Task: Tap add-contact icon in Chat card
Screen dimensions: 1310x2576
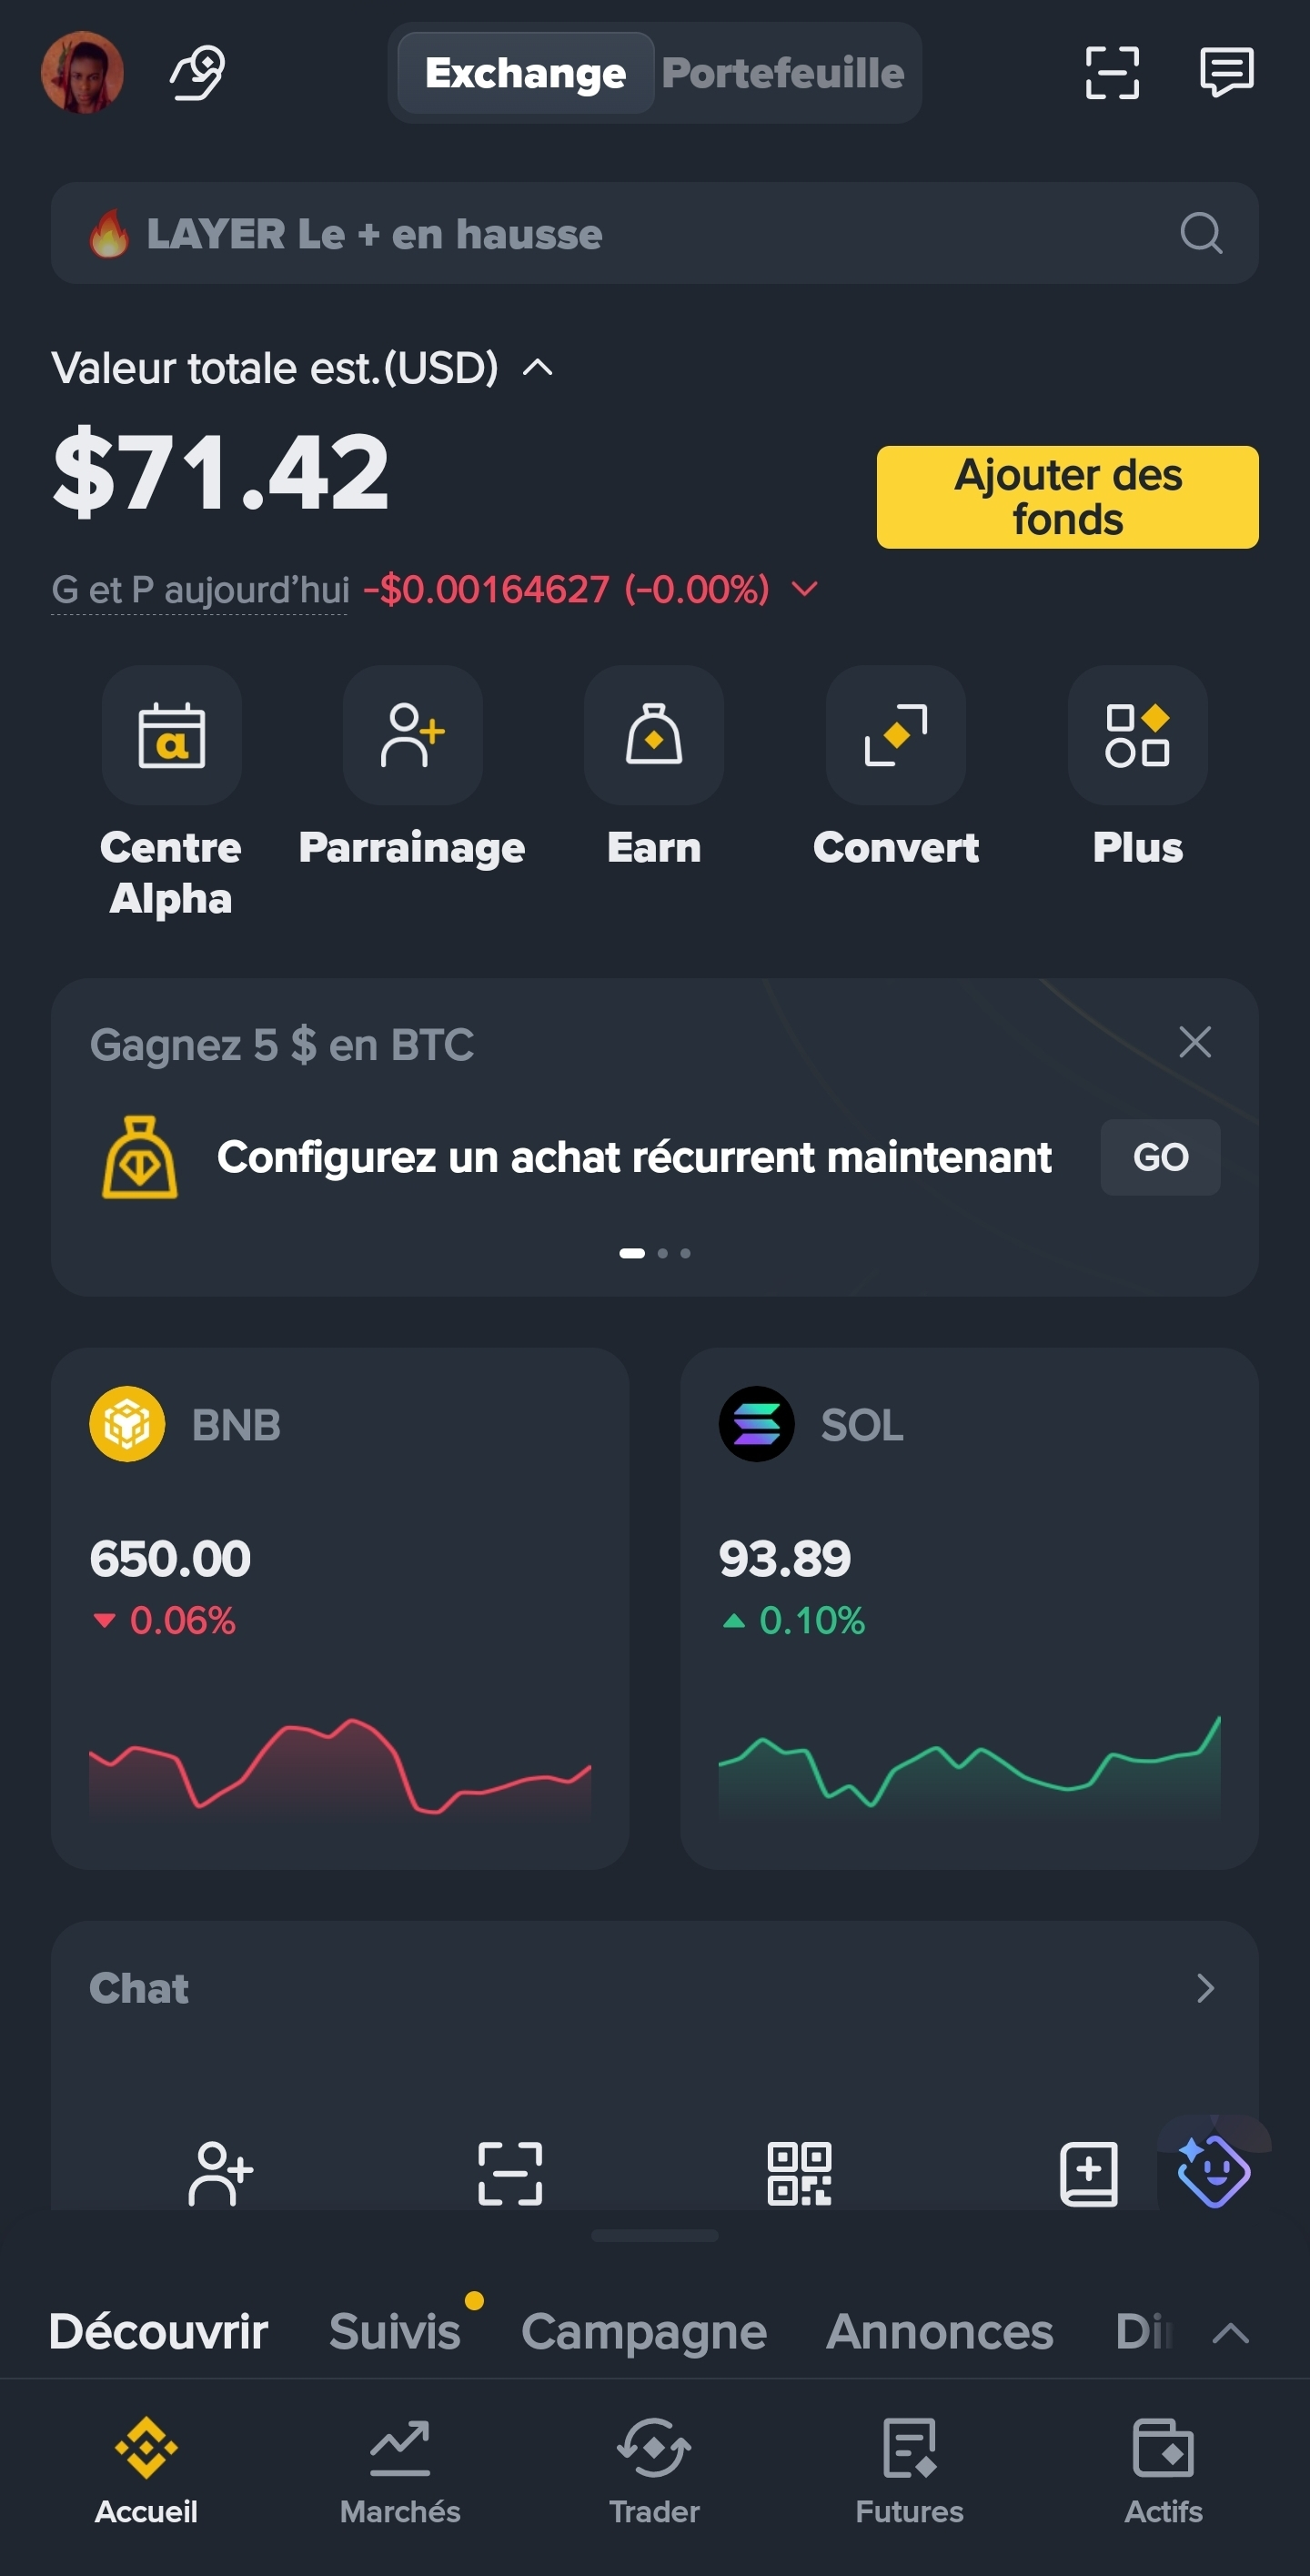Action: click(220, 2173)
